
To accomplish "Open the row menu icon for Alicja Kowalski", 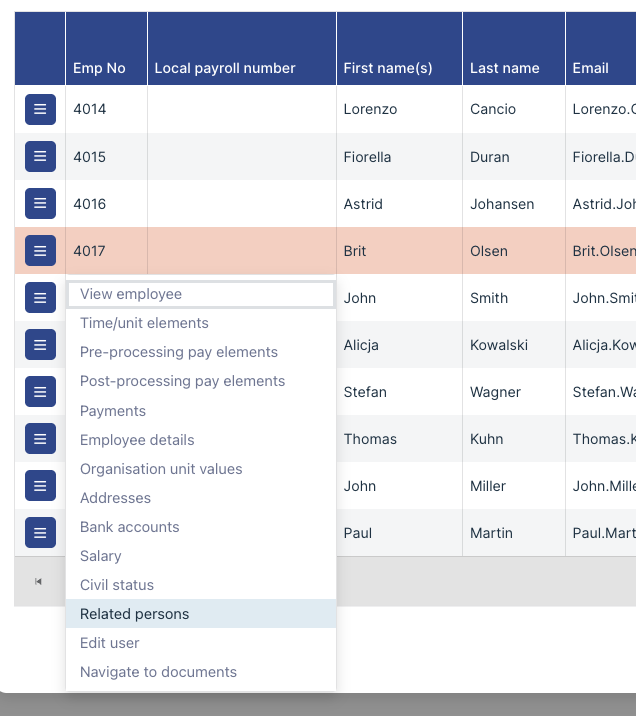I will pos(40,345).
